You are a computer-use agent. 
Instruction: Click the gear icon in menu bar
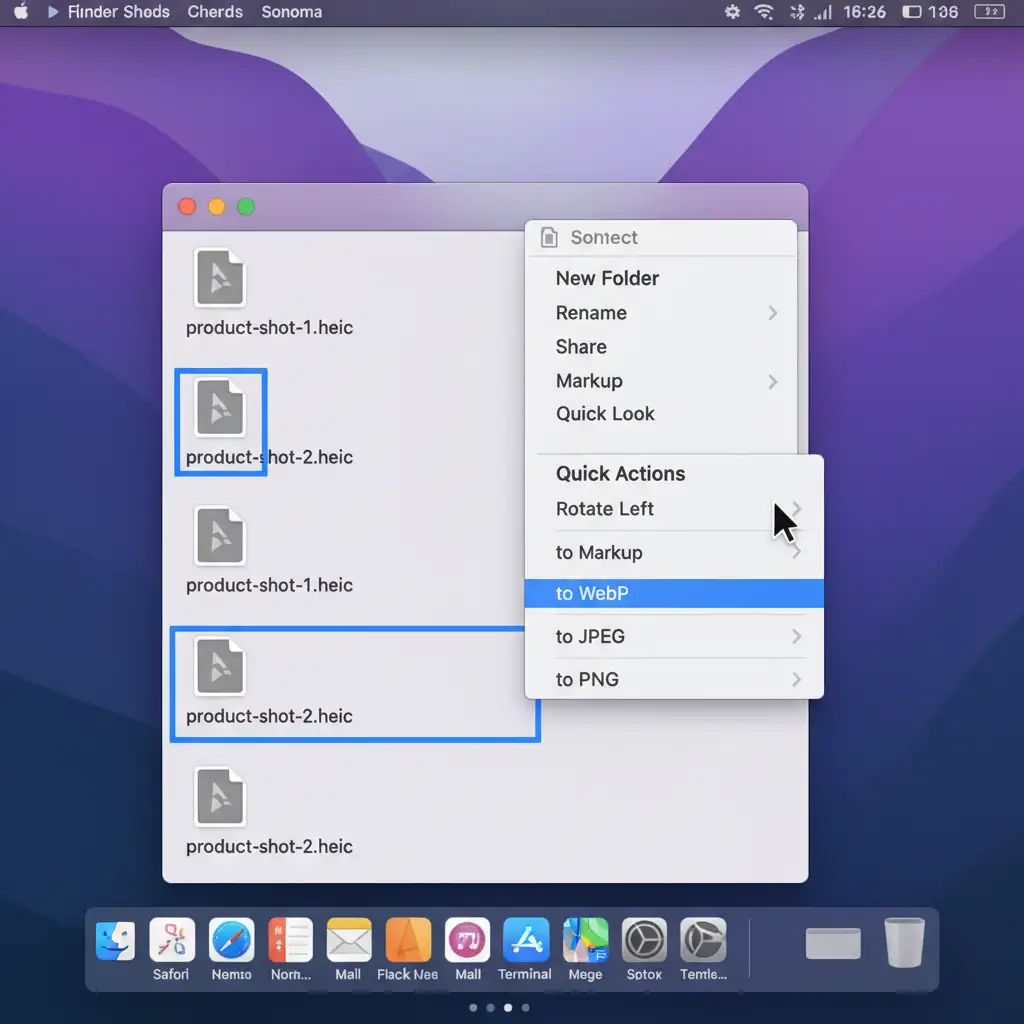[x=732, y=12]
